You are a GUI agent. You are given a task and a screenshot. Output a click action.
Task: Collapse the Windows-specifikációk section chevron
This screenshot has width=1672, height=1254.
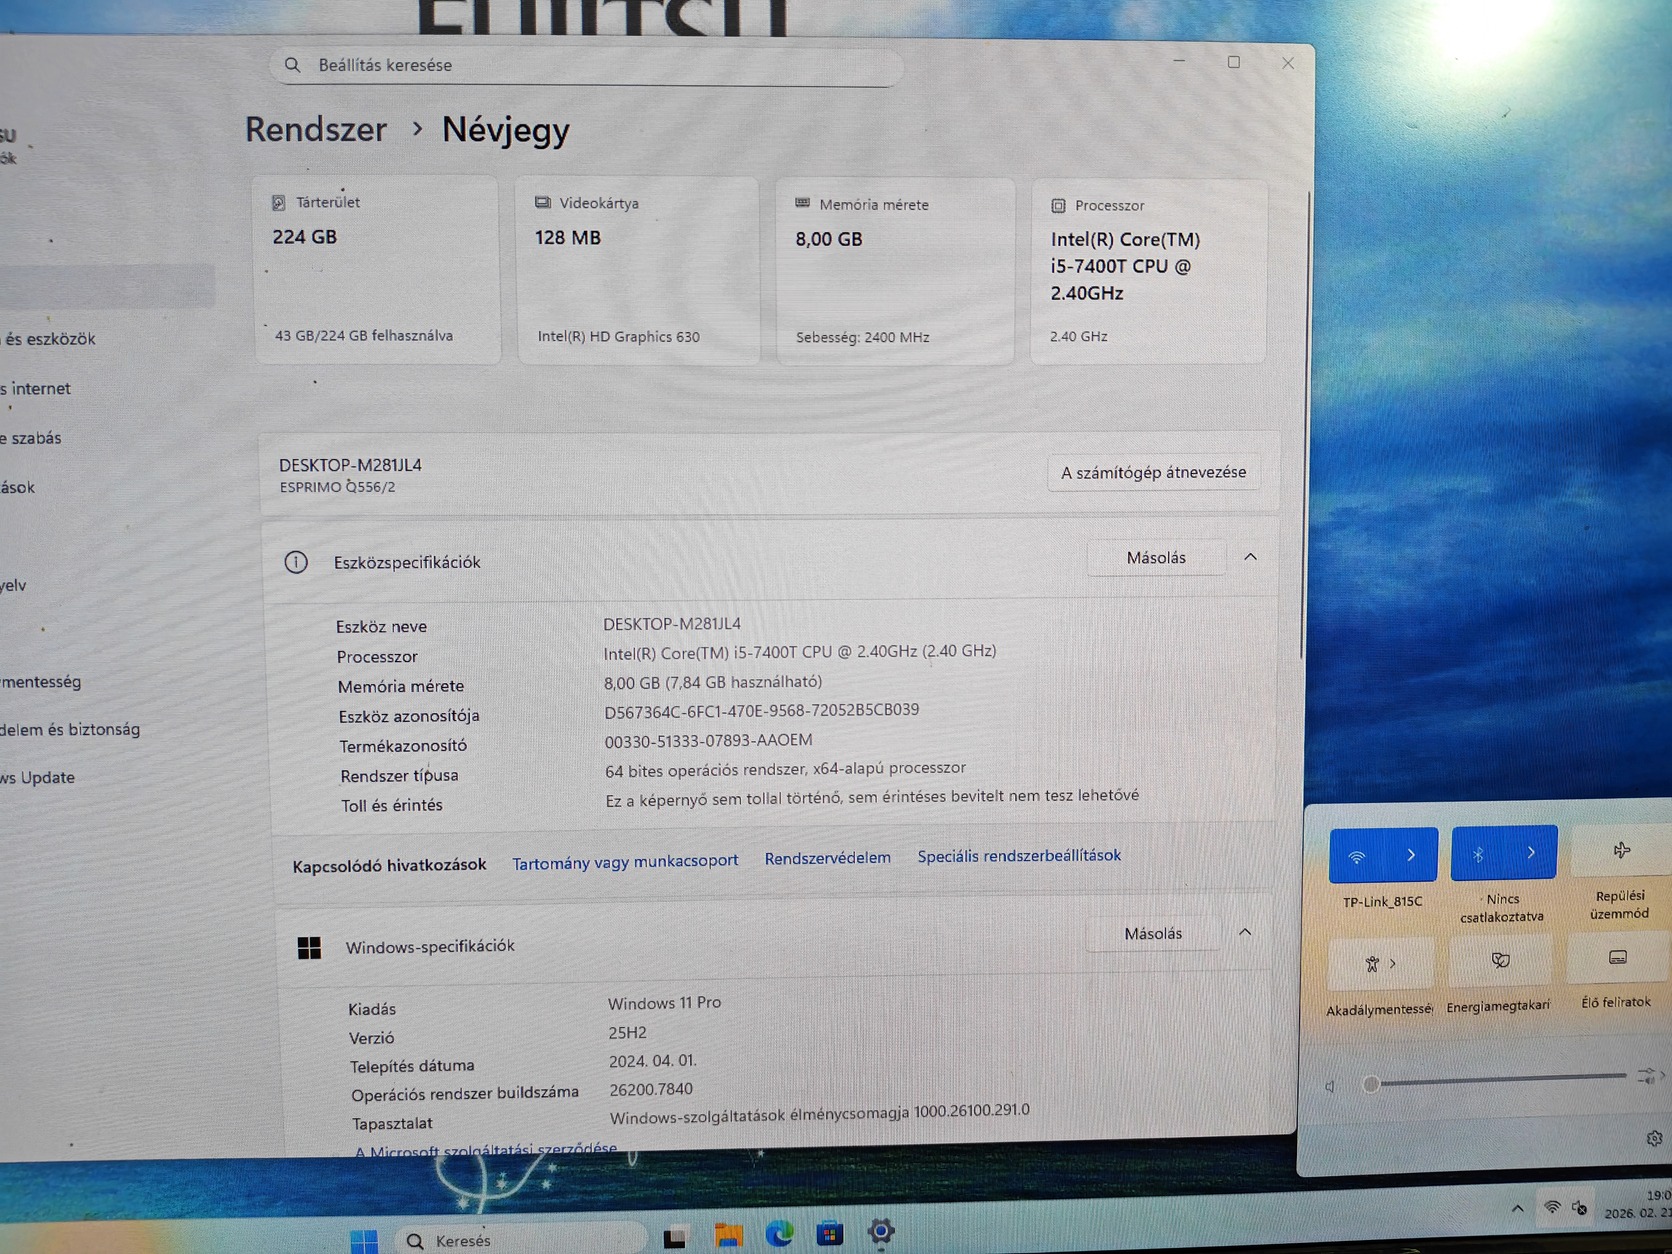point(1245,933)
